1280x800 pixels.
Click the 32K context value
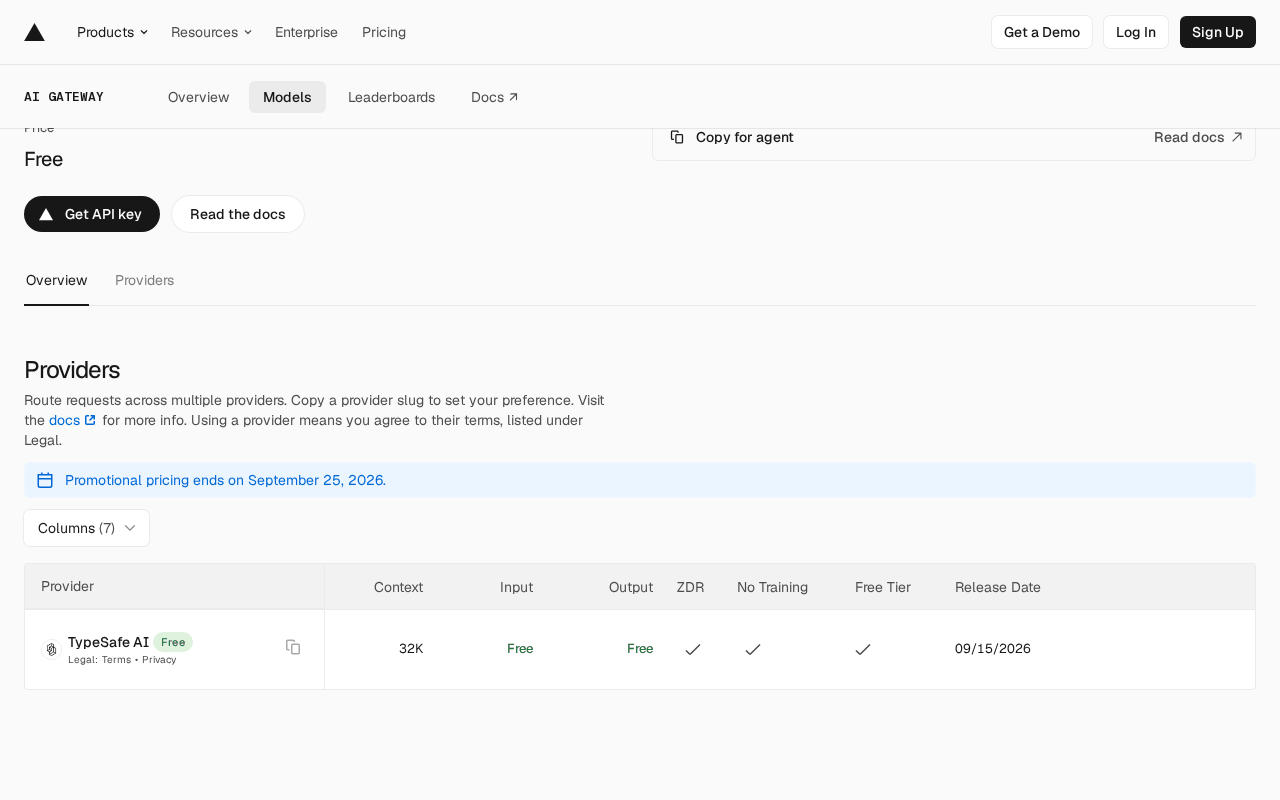[411, 648]
